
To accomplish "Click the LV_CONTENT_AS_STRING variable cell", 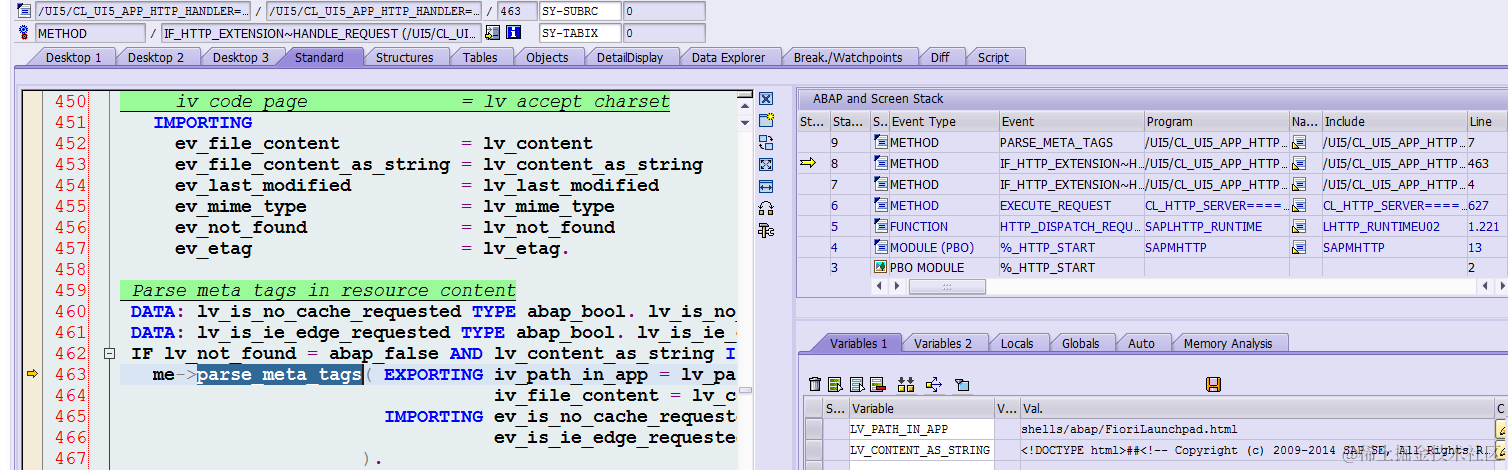I will [921, 450].
